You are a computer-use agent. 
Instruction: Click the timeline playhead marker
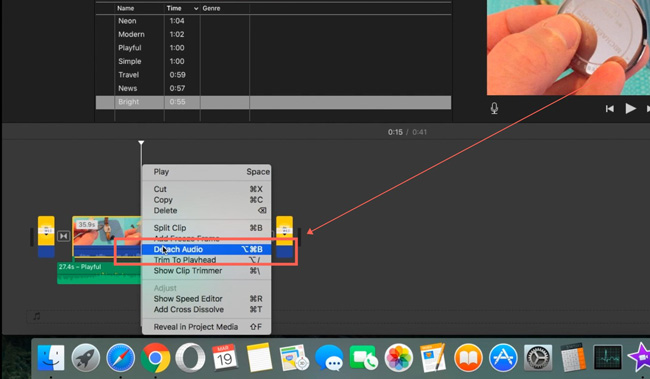[x=141, y=143]
